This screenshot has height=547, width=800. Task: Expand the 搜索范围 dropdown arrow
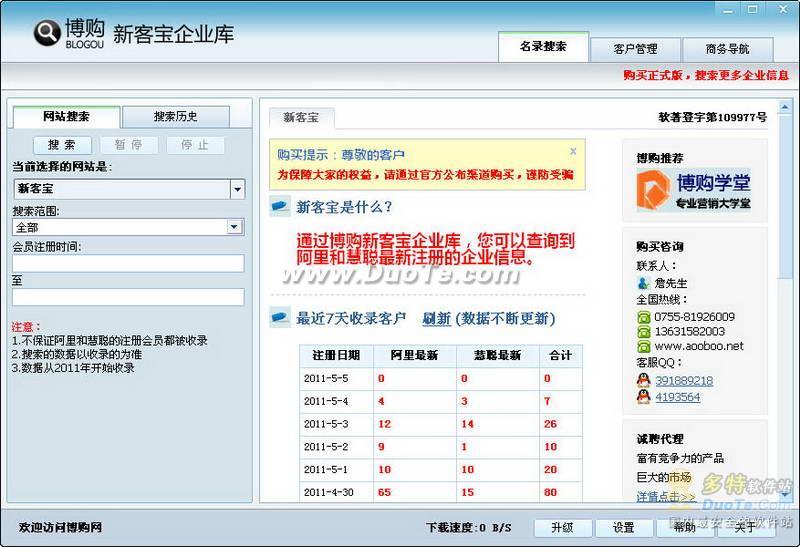point(234,227)
